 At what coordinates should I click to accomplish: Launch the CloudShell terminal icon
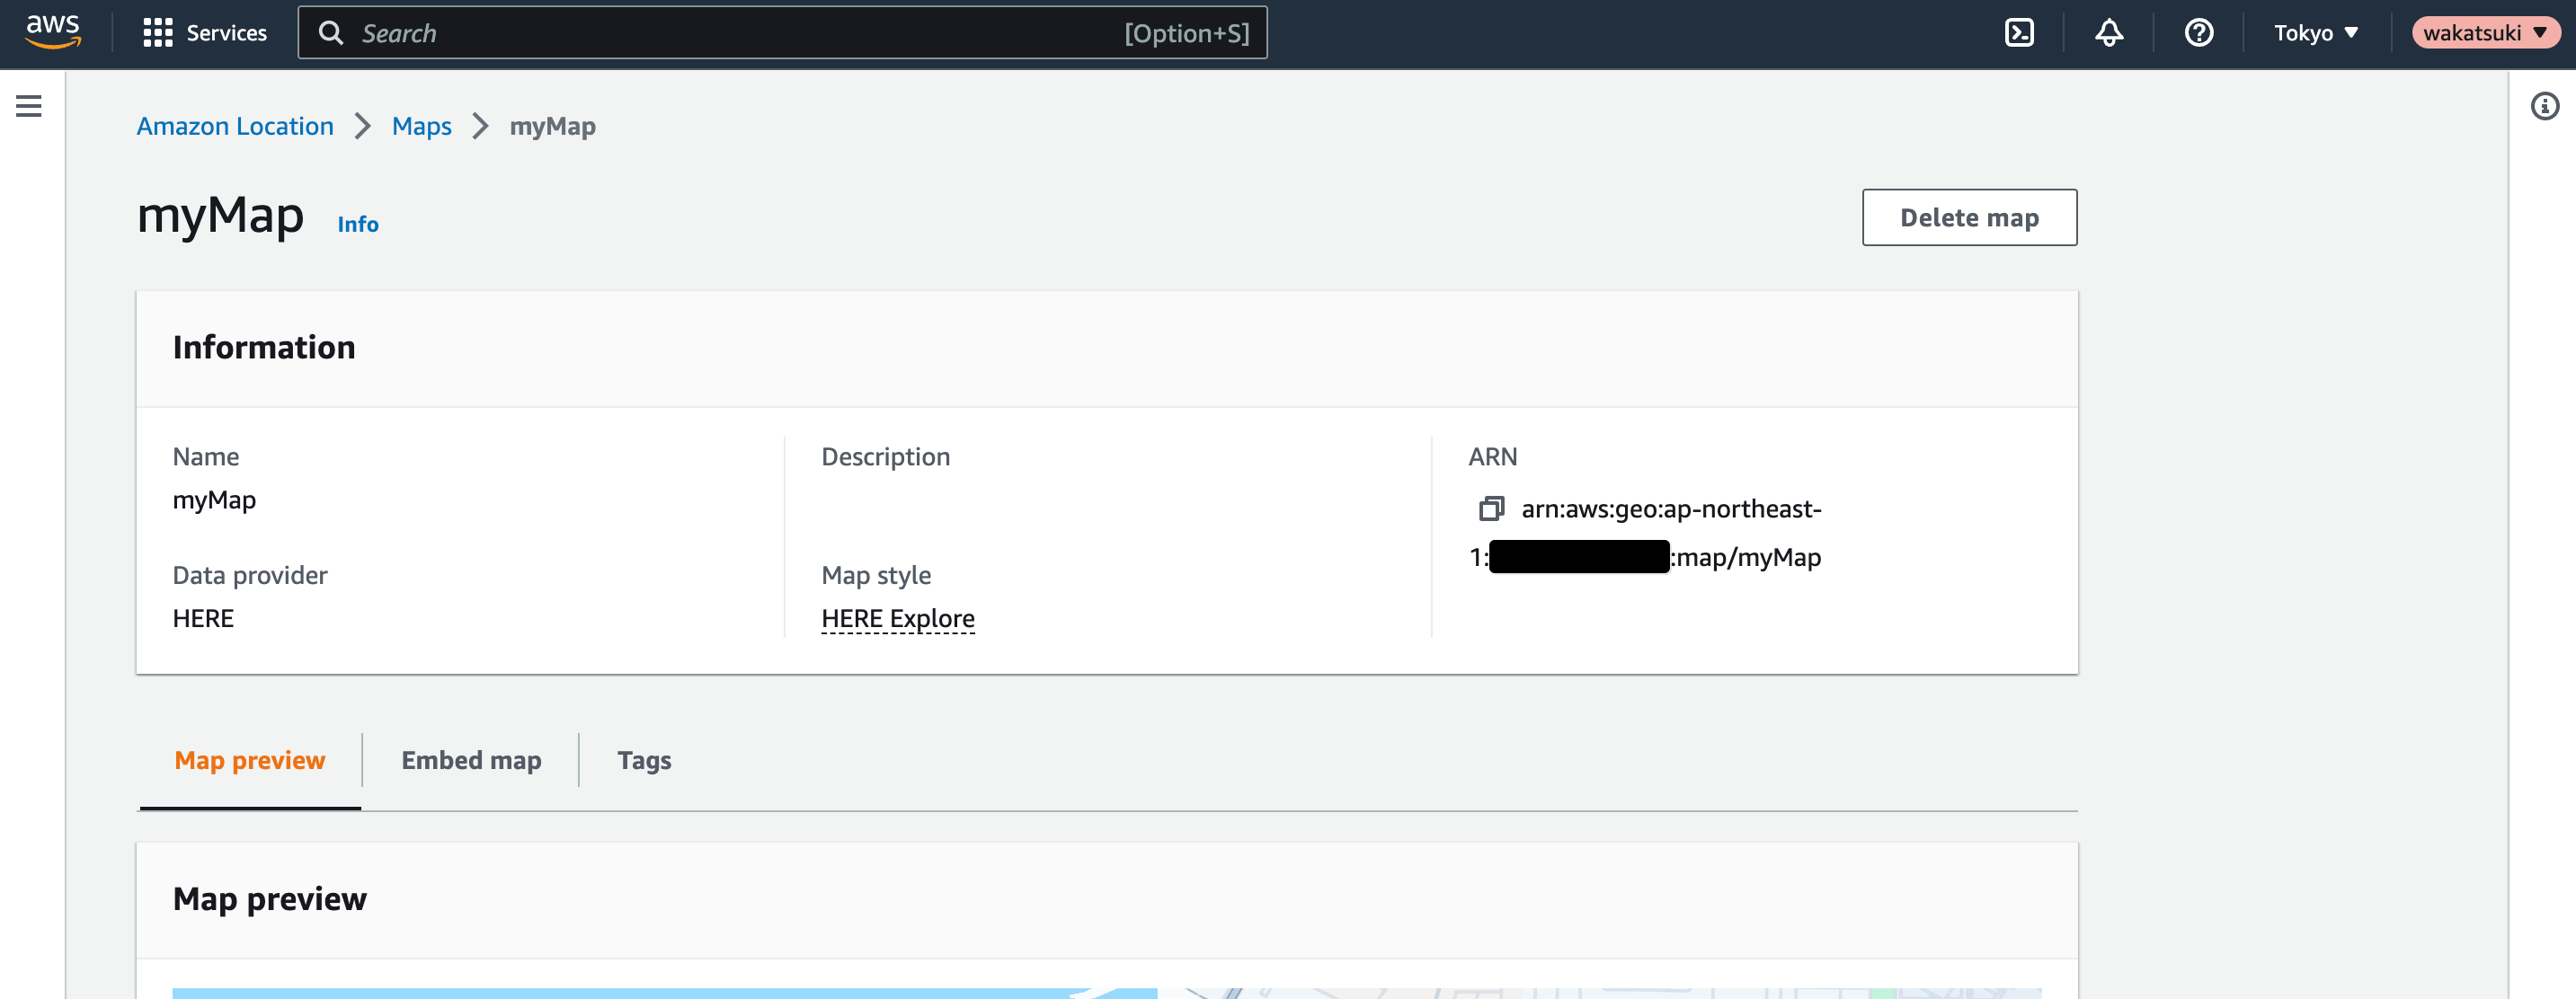click(x=2019, y=33)
